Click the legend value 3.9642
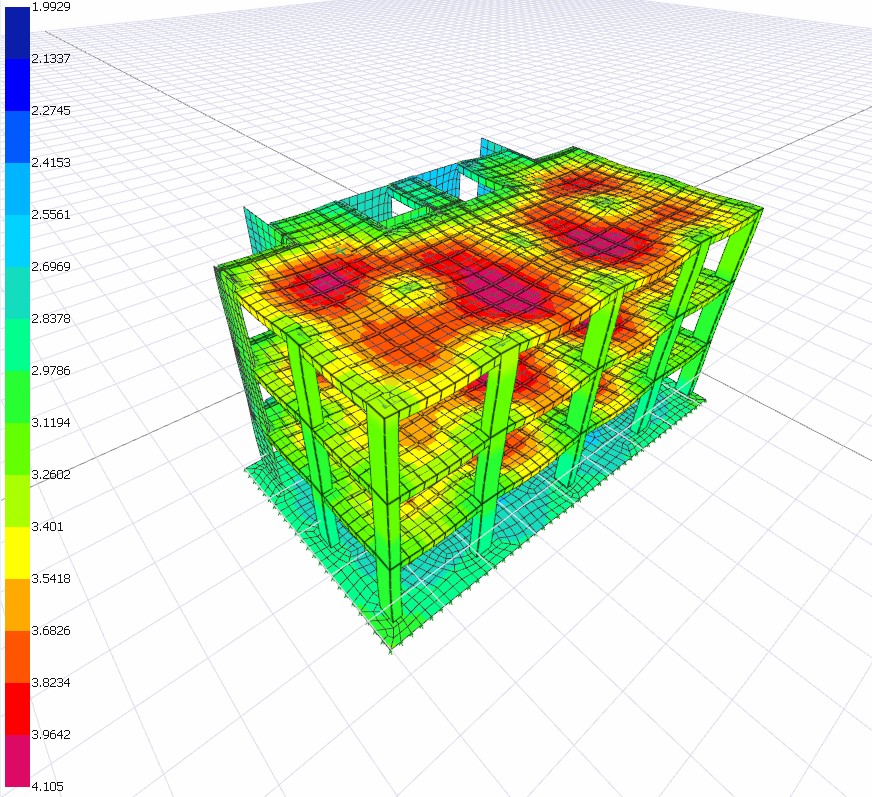The image size is (872, 797). 51,735
